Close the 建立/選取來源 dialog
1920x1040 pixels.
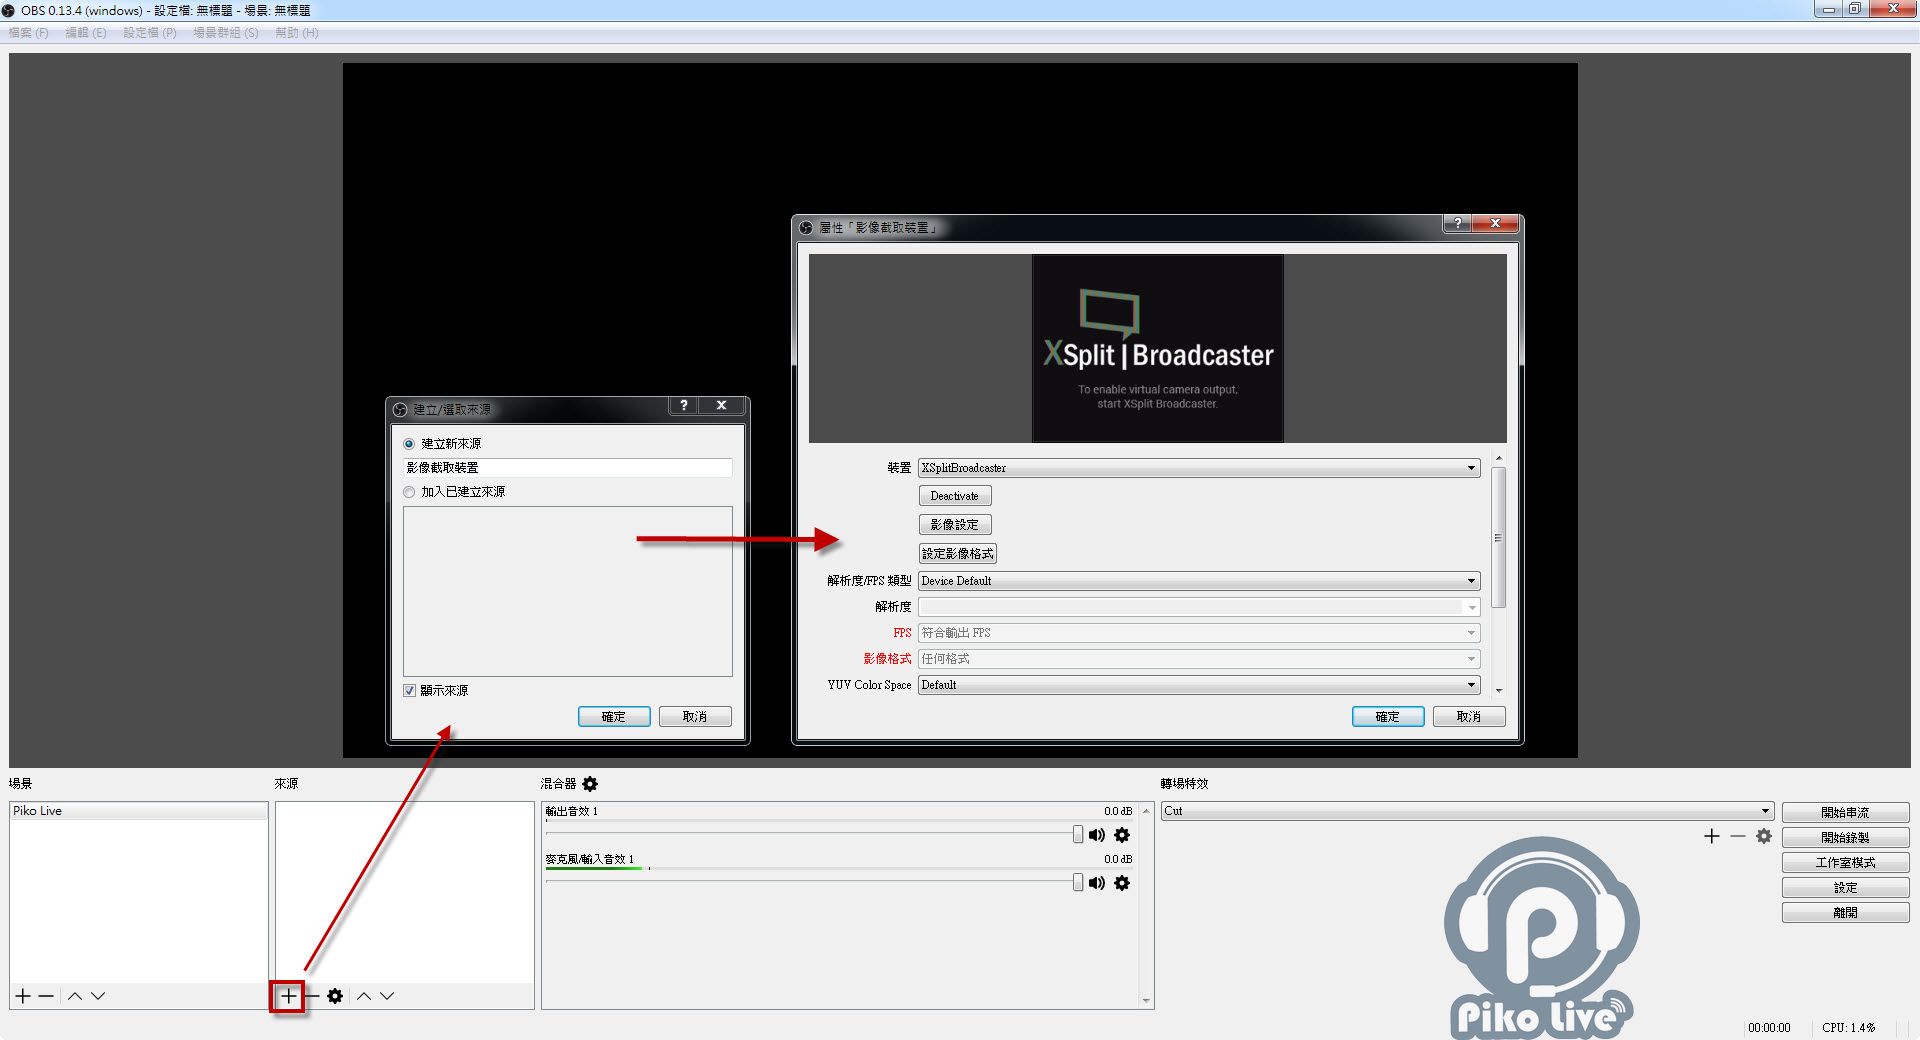pos(721,405)
